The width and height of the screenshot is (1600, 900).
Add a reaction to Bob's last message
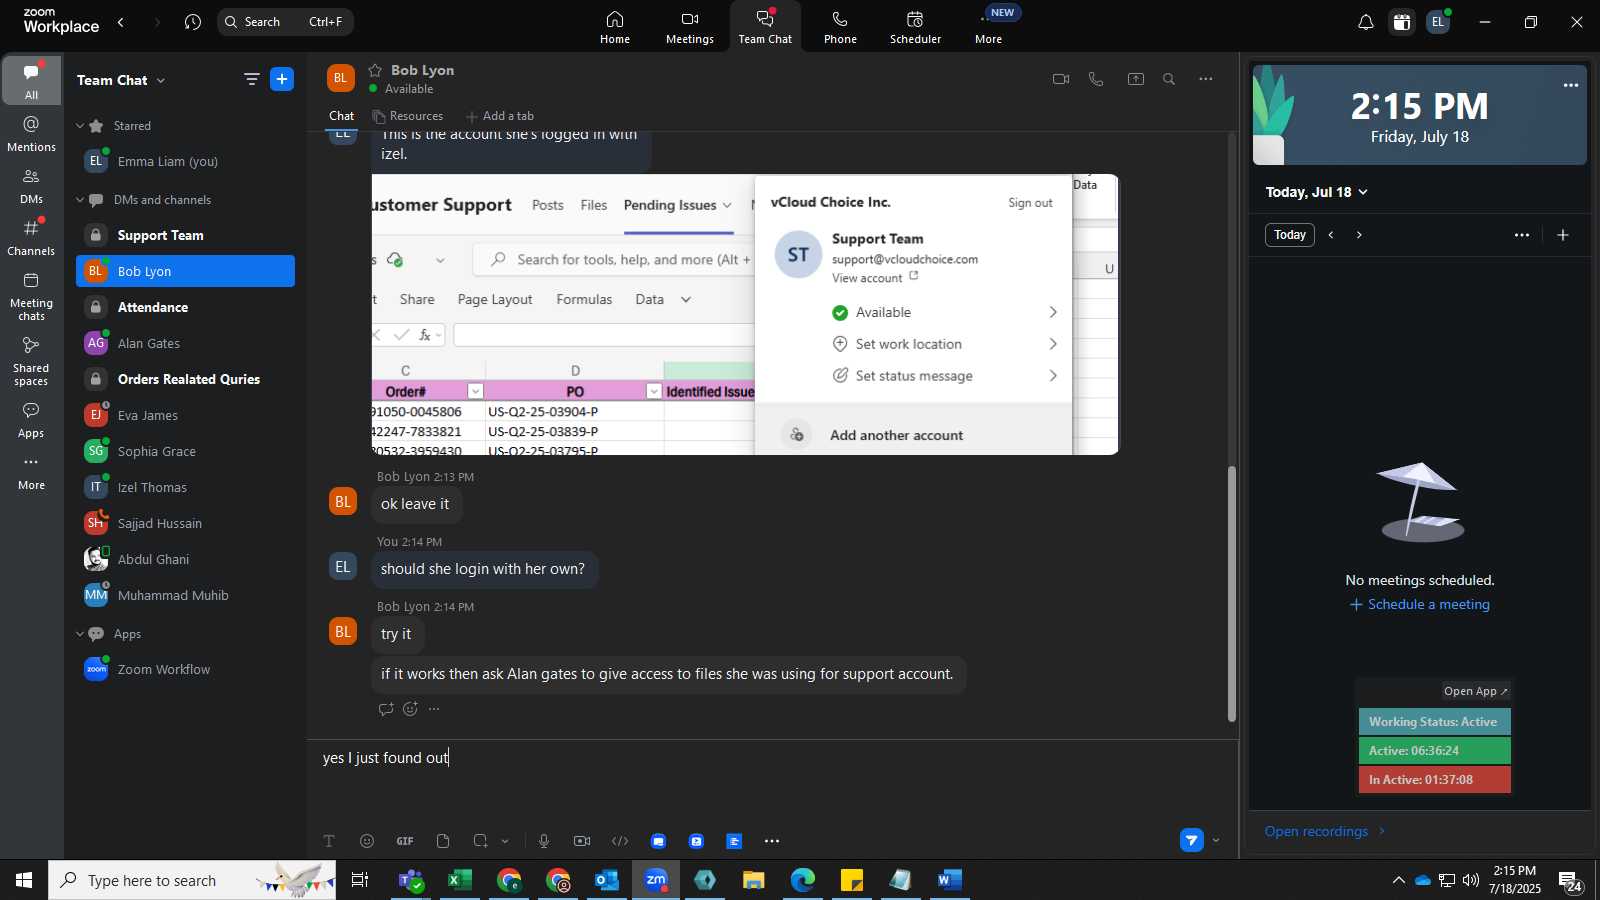tap(410, 709)
